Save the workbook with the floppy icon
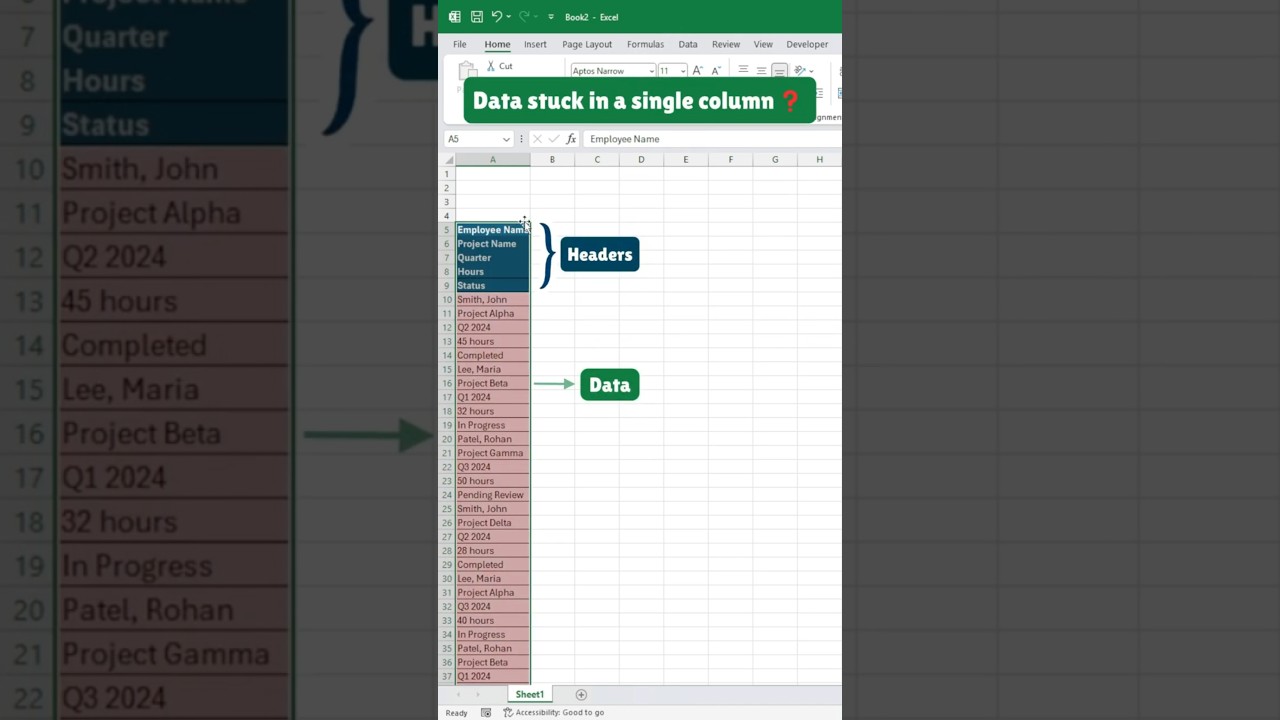Image resolution: width=1280 pixels, height=720 pixels. point(477,17)
